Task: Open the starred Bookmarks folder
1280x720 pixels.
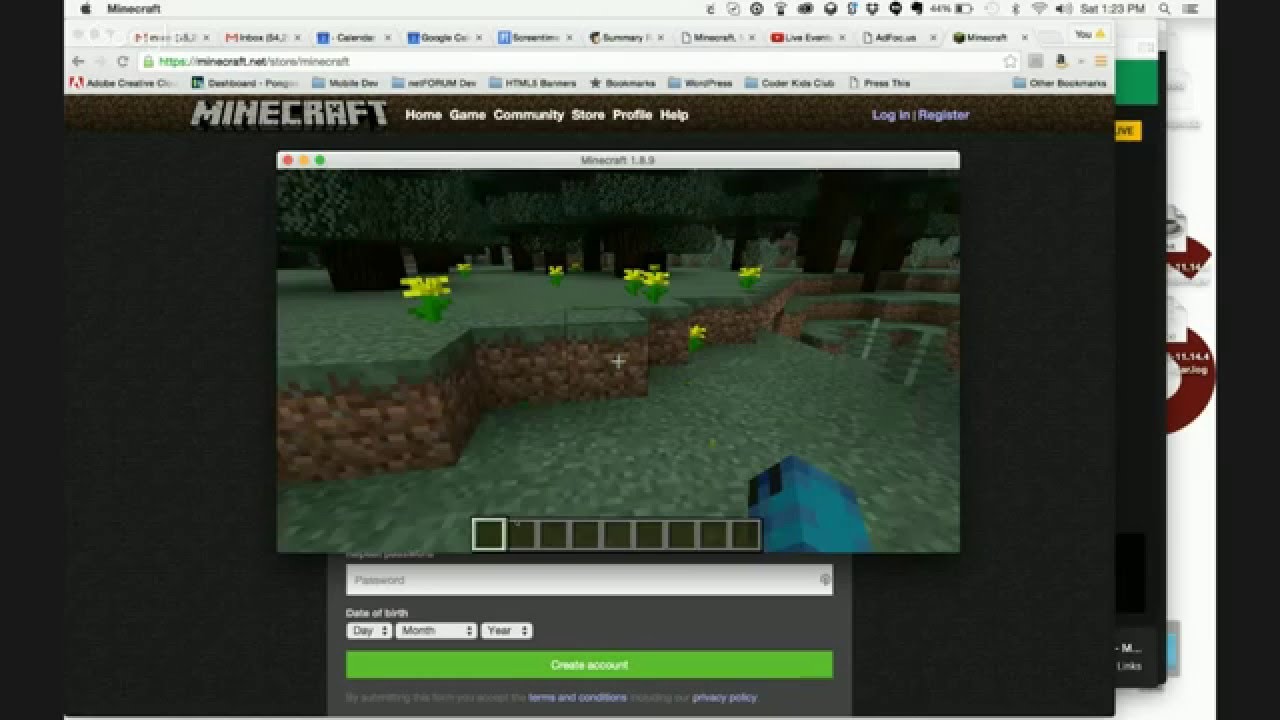Action: point(622,83)
